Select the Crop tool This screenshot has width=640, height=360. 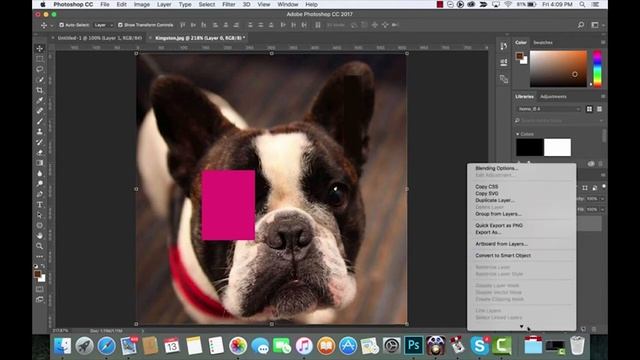(x=40, y=90)
